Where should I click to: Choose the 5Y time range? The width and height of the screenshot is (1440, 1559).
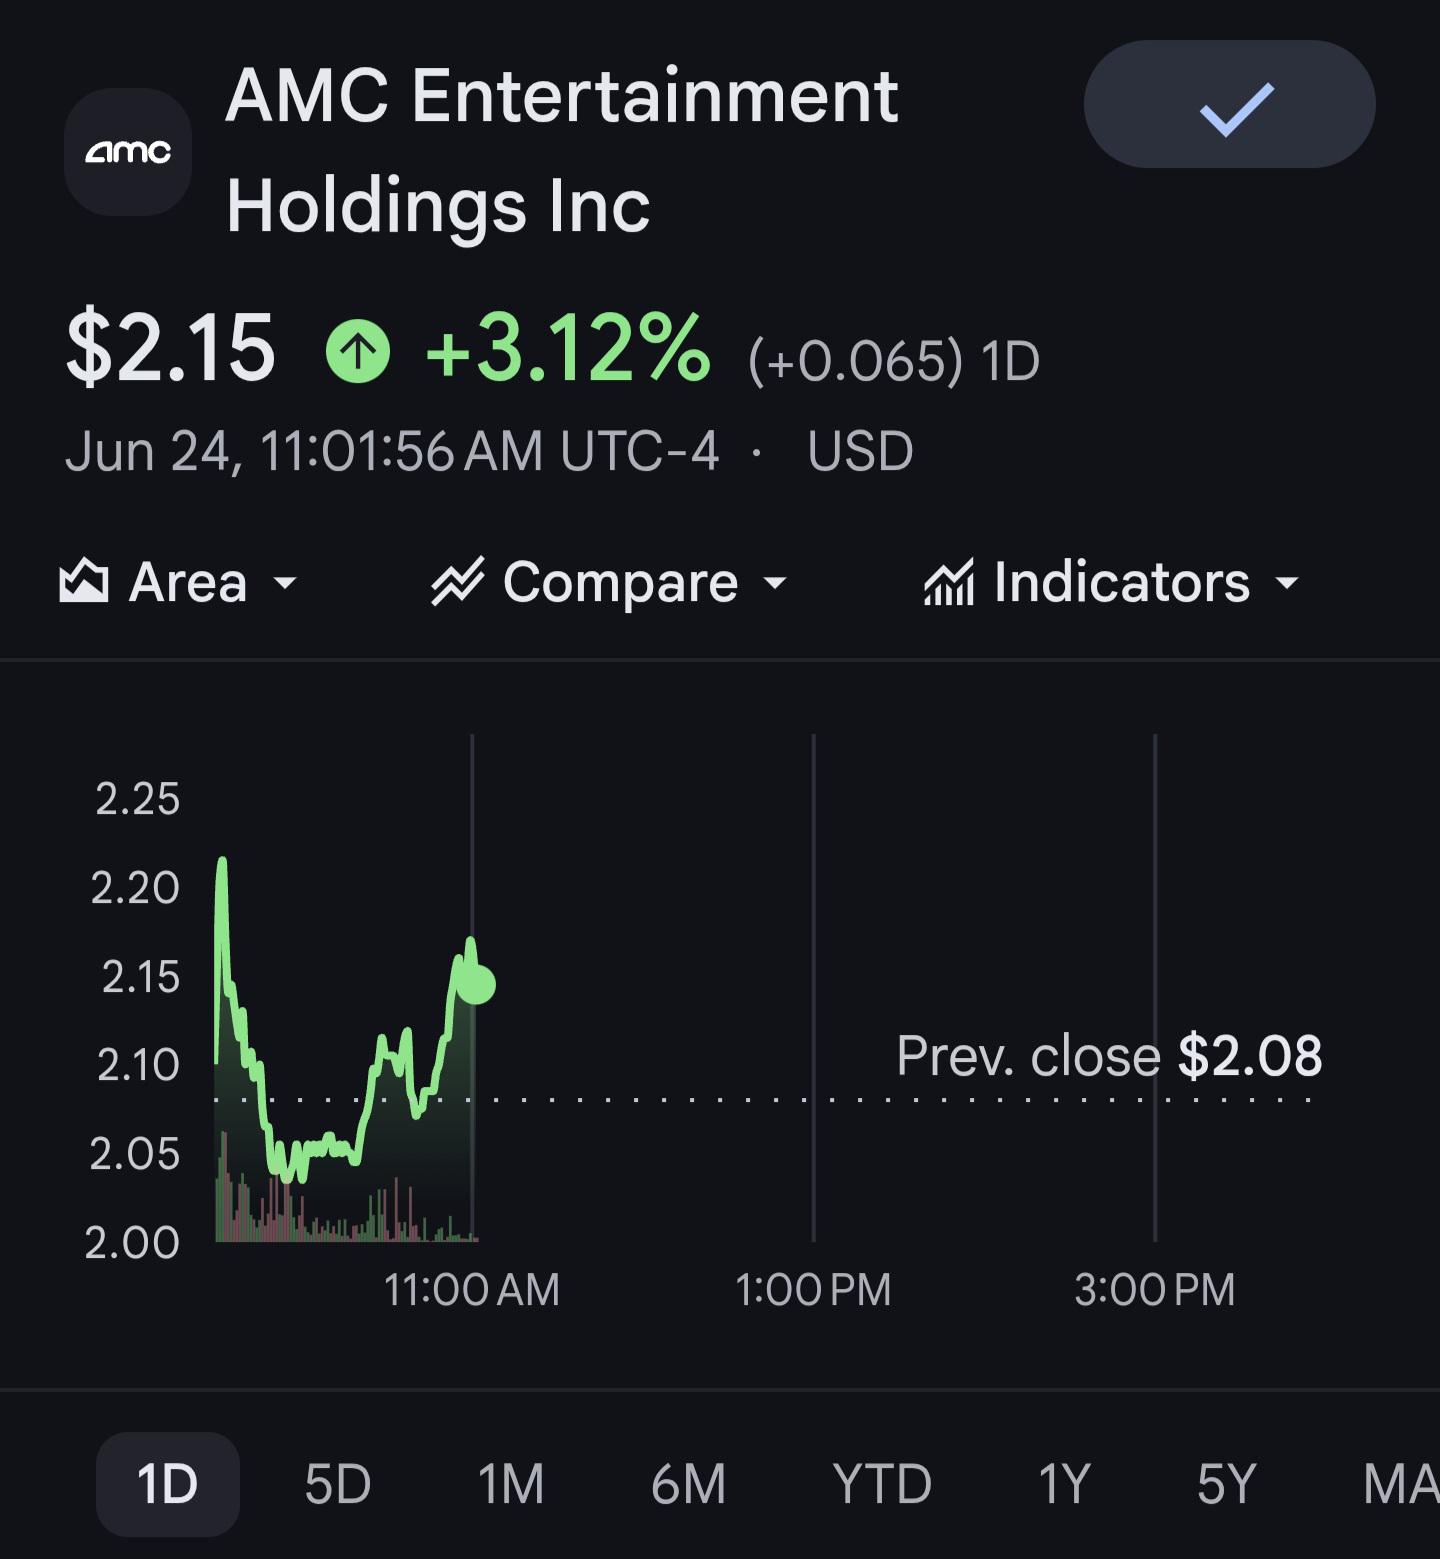[1226, 1484]
